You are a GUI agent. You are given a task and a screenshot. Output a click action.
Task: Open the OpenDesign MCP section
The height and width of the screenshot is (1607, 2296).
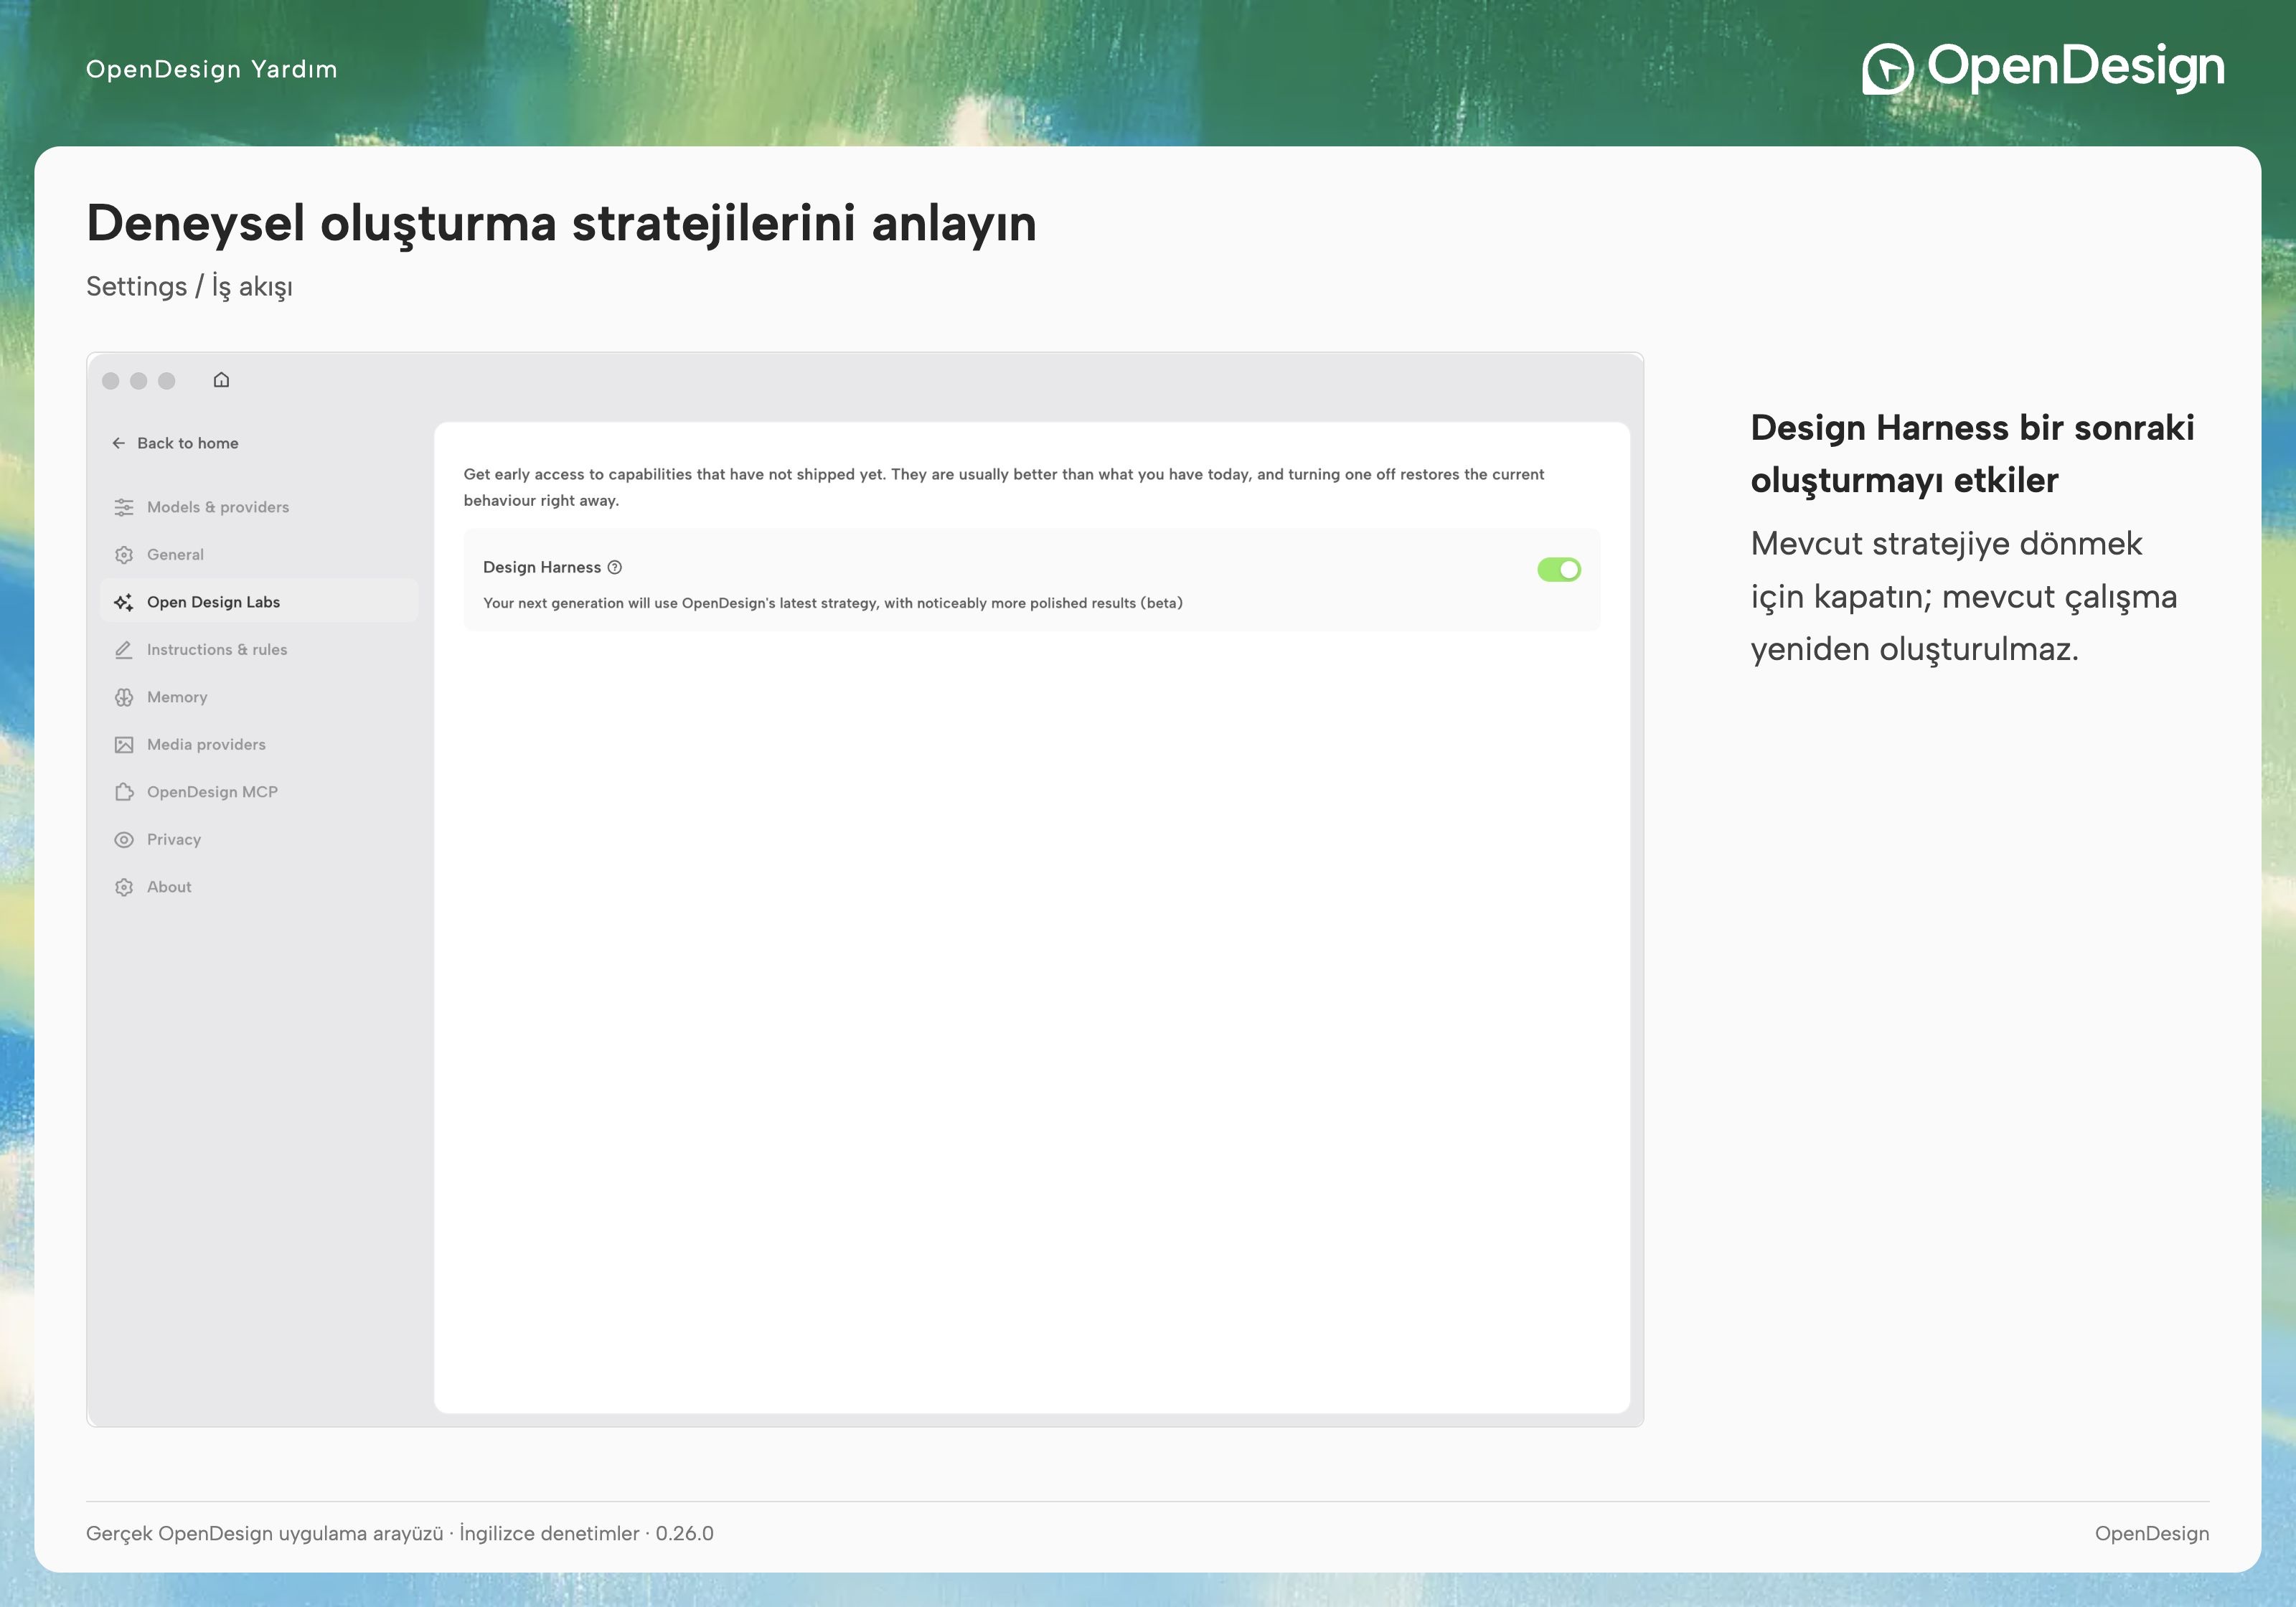tap(259, 792)
